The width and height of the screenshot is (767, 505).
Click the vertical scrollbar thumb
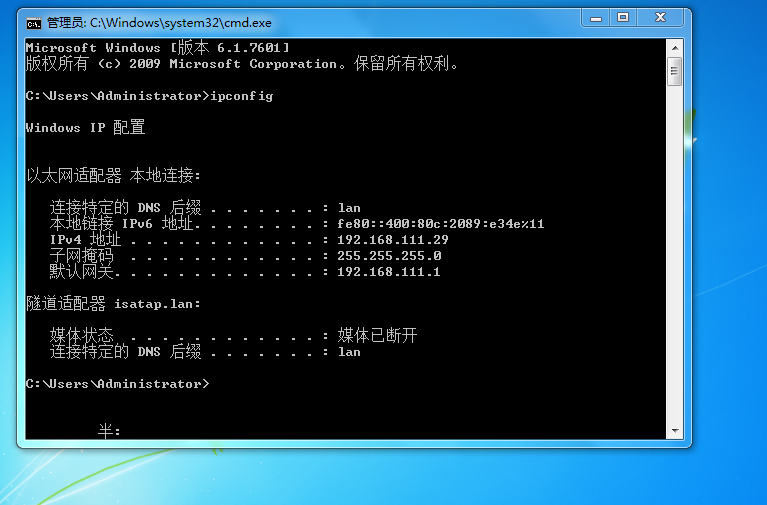[675, 71]
